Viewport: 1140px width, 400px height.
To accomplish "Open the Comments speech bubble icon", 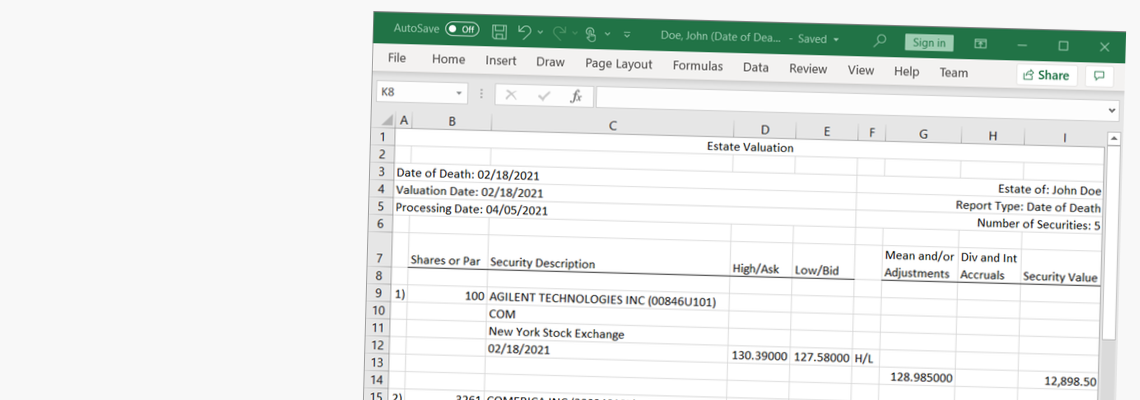I will coord(1099,76).
